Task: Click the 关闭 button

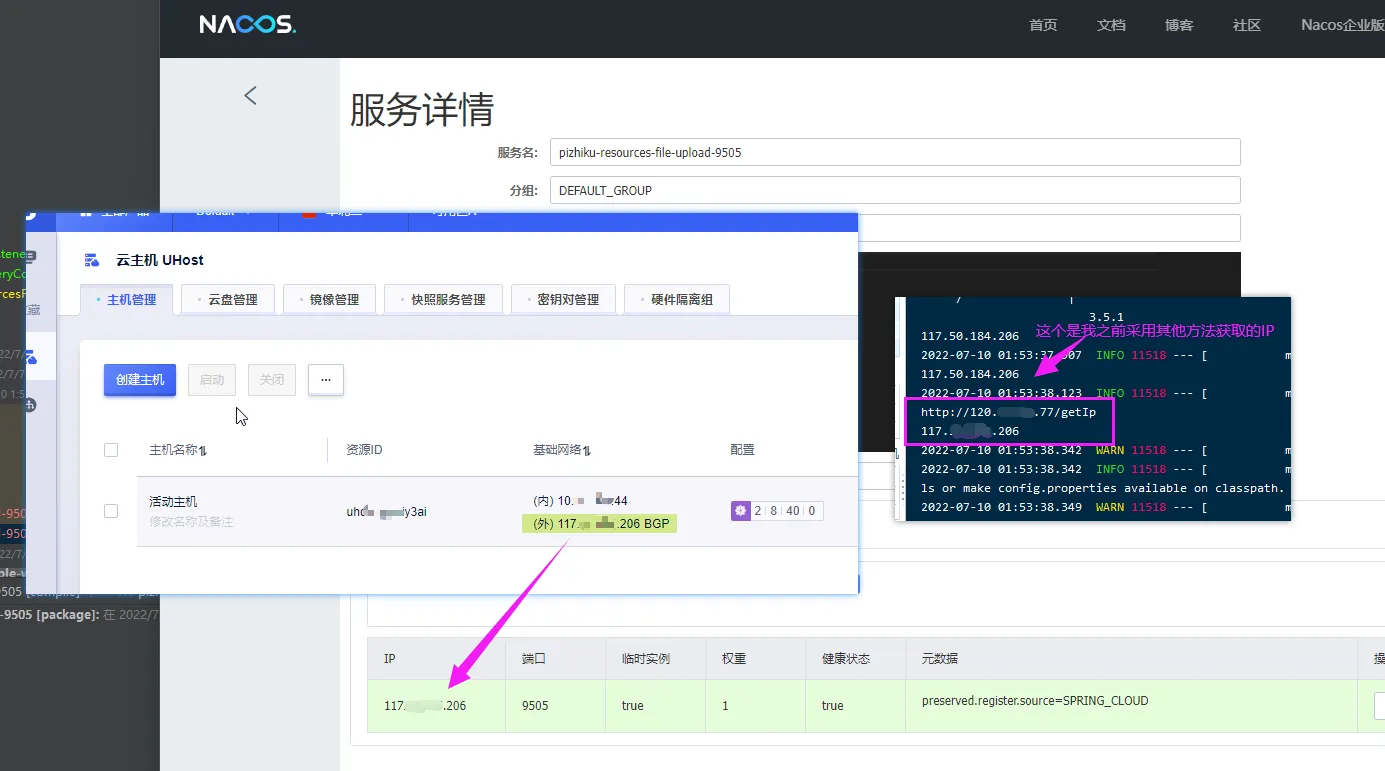Action: pos(272,380)
